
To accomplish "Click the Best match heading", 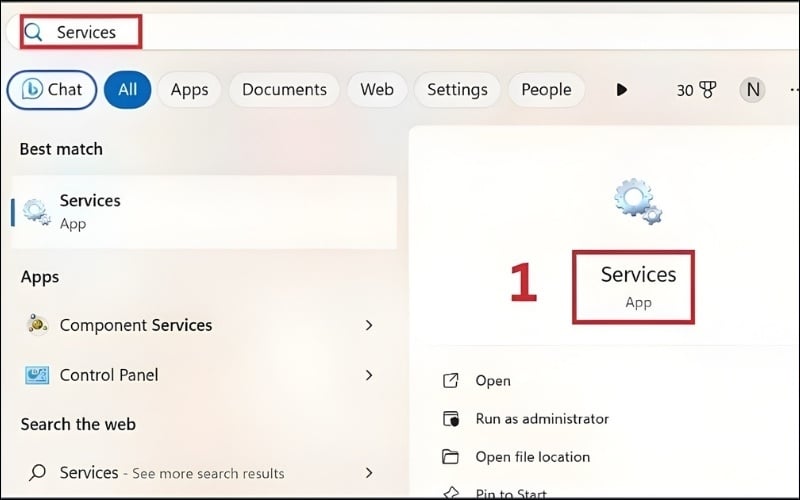I will point(61,149).
